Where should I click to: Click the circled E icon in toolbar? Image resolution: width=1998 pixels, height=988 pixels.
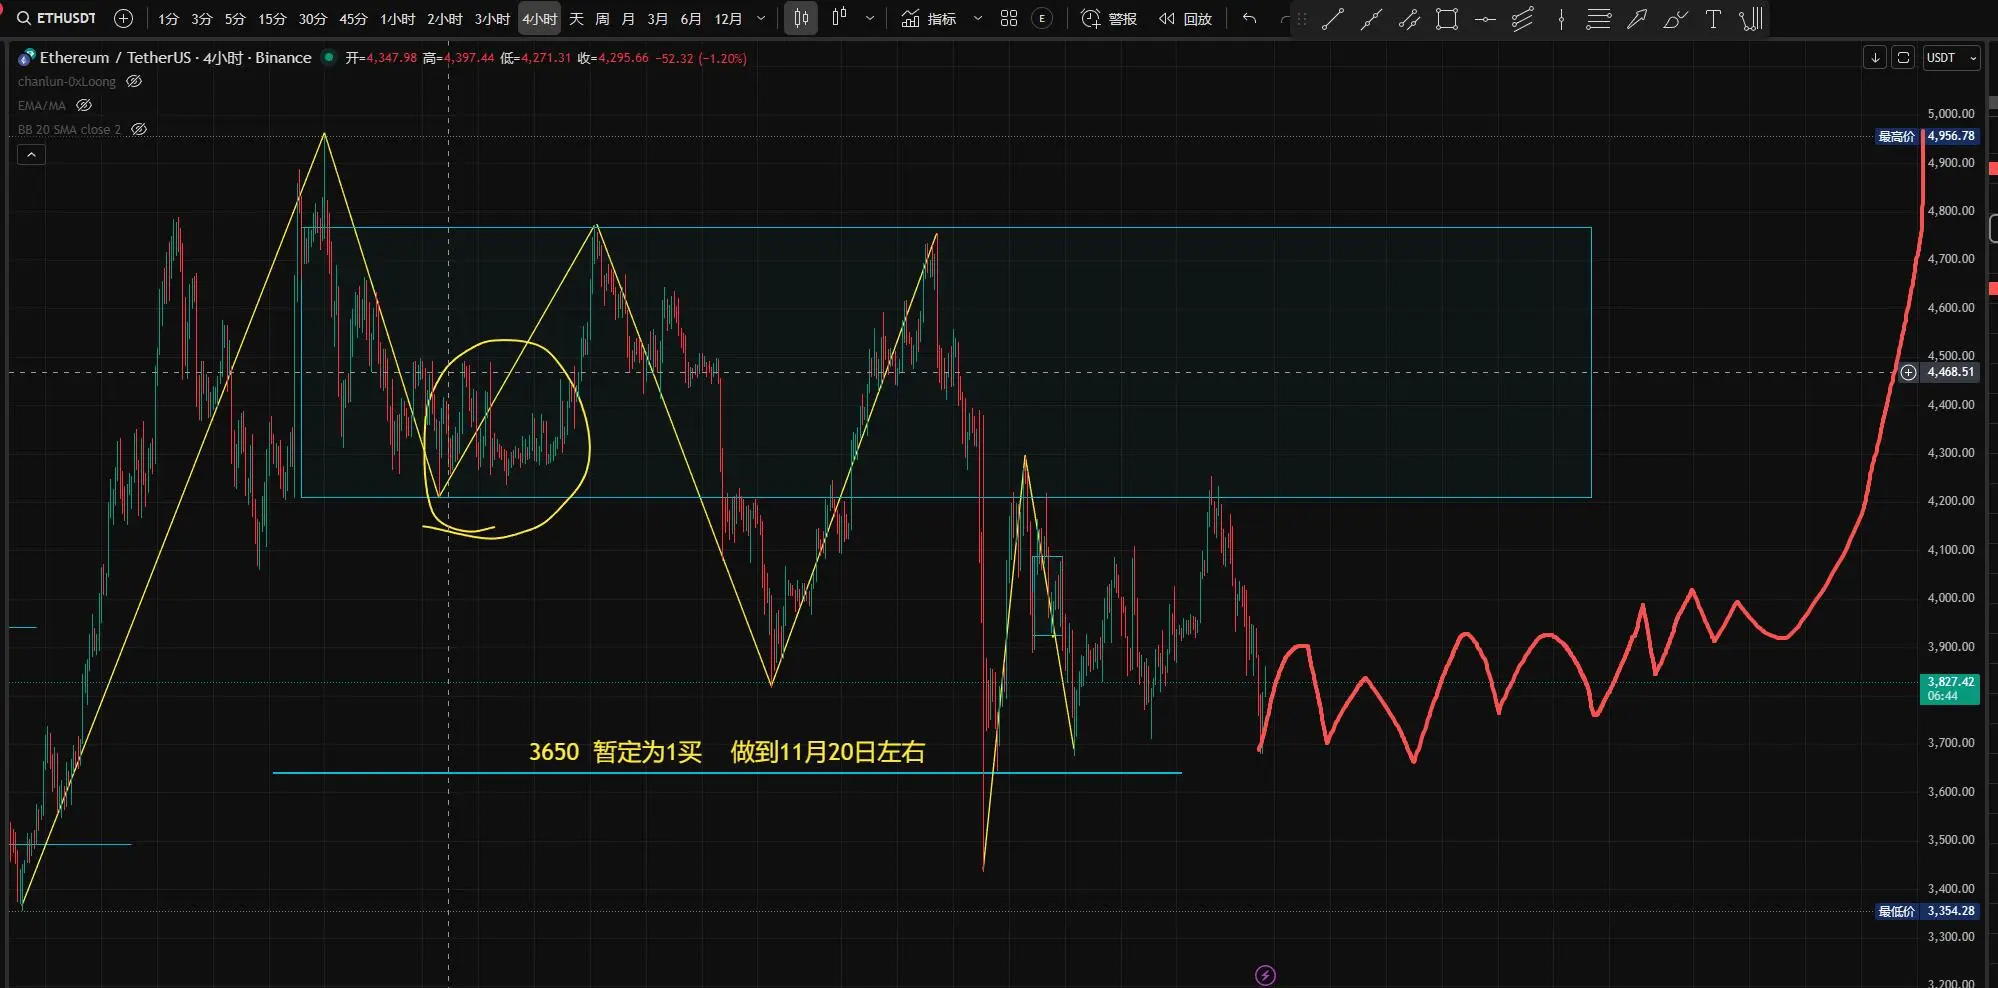[x=1042, y=18]
